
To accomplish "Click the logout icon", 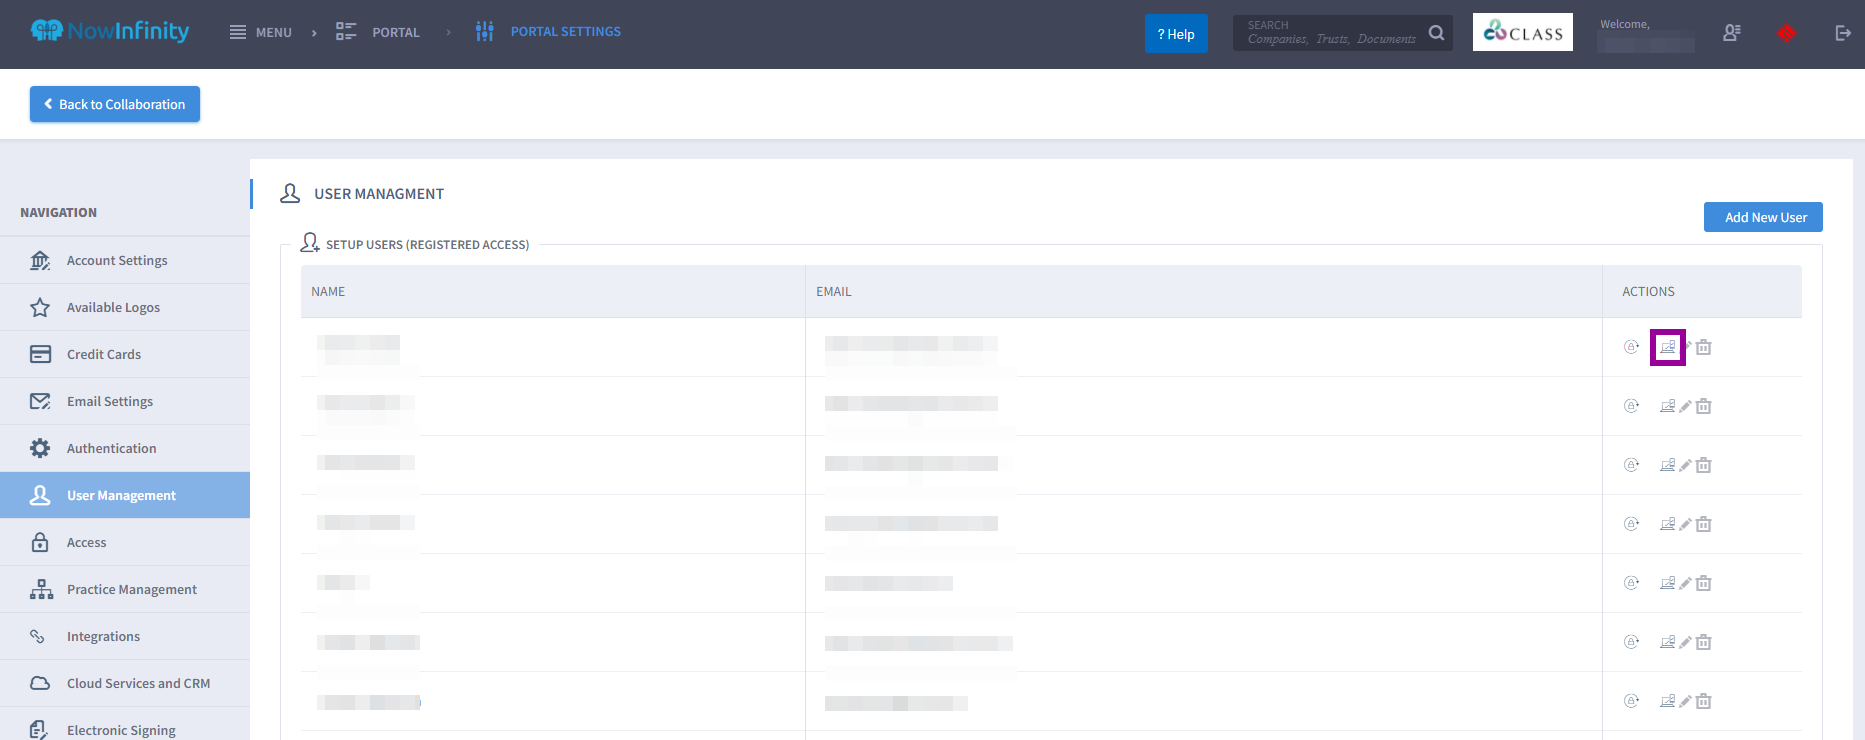I will coord(1843,33).
